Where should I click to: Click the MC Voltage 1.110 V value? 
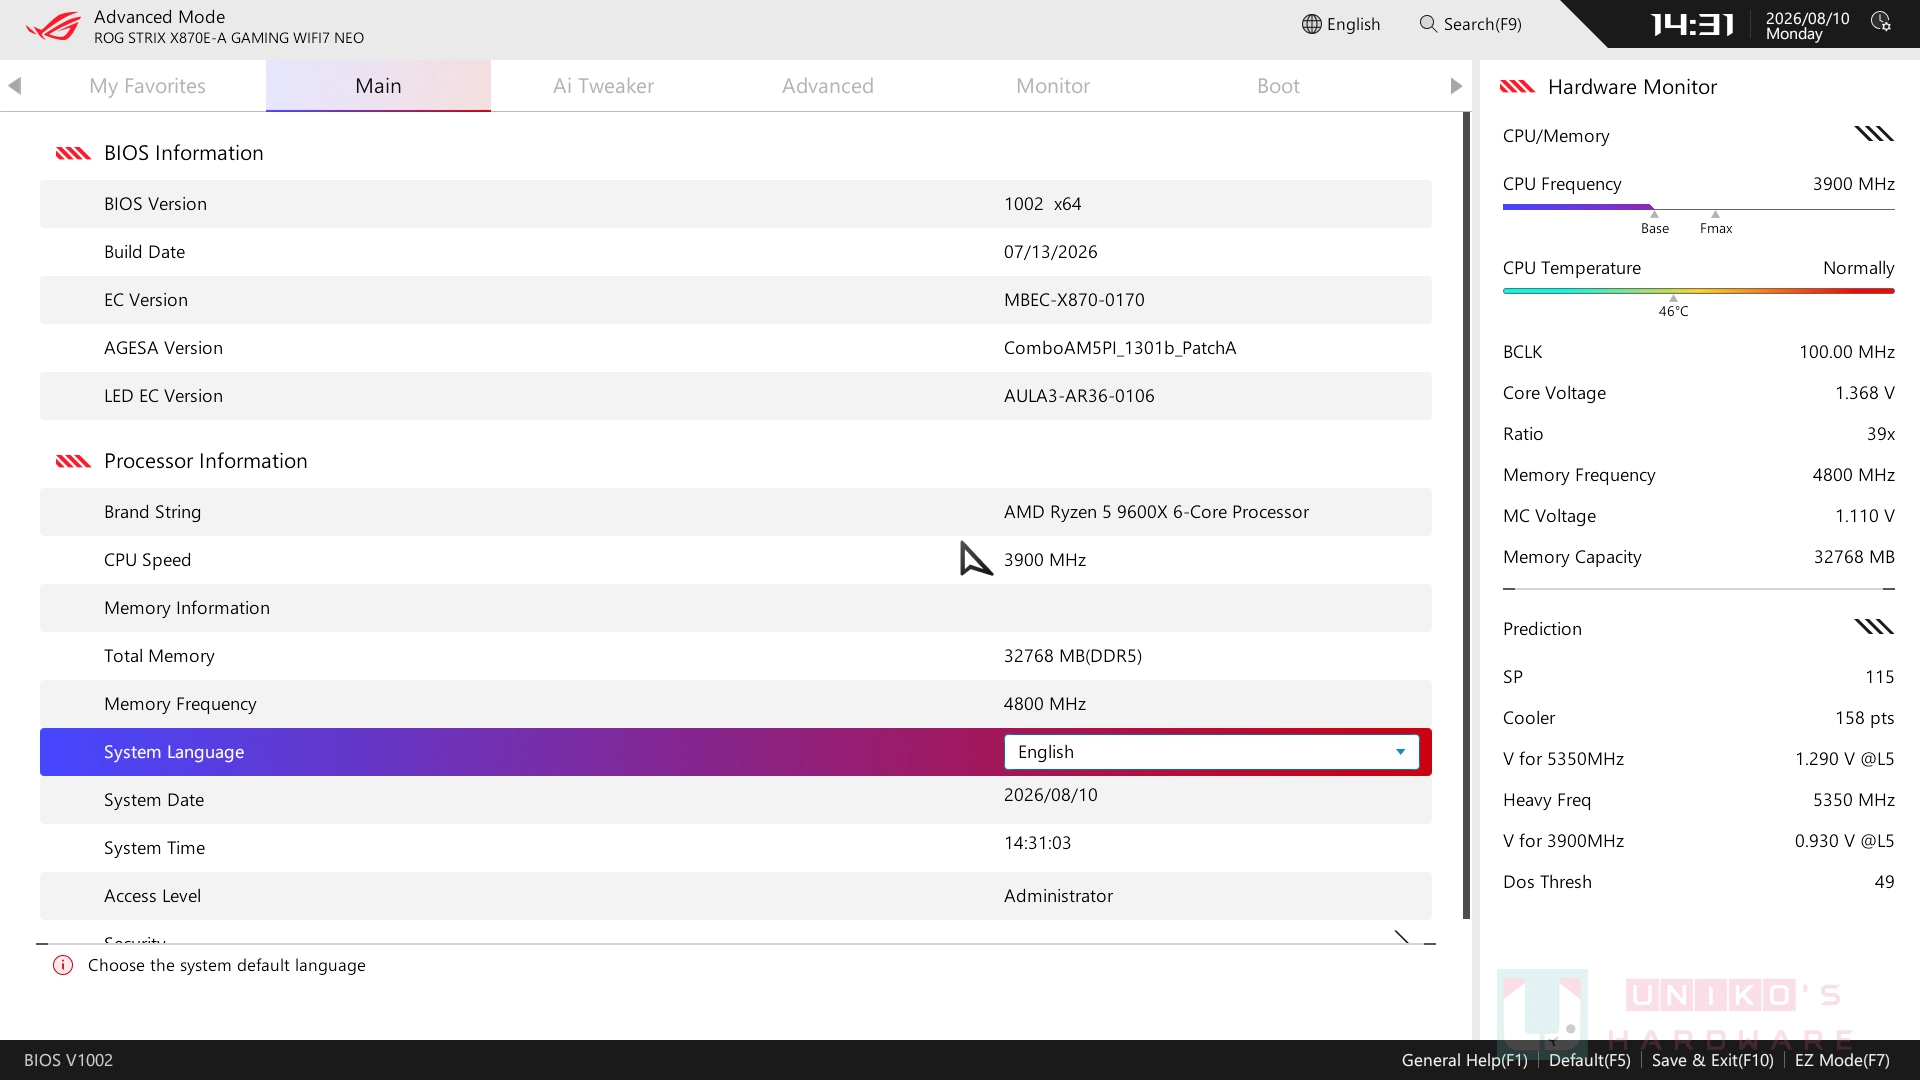[1864, 516]
